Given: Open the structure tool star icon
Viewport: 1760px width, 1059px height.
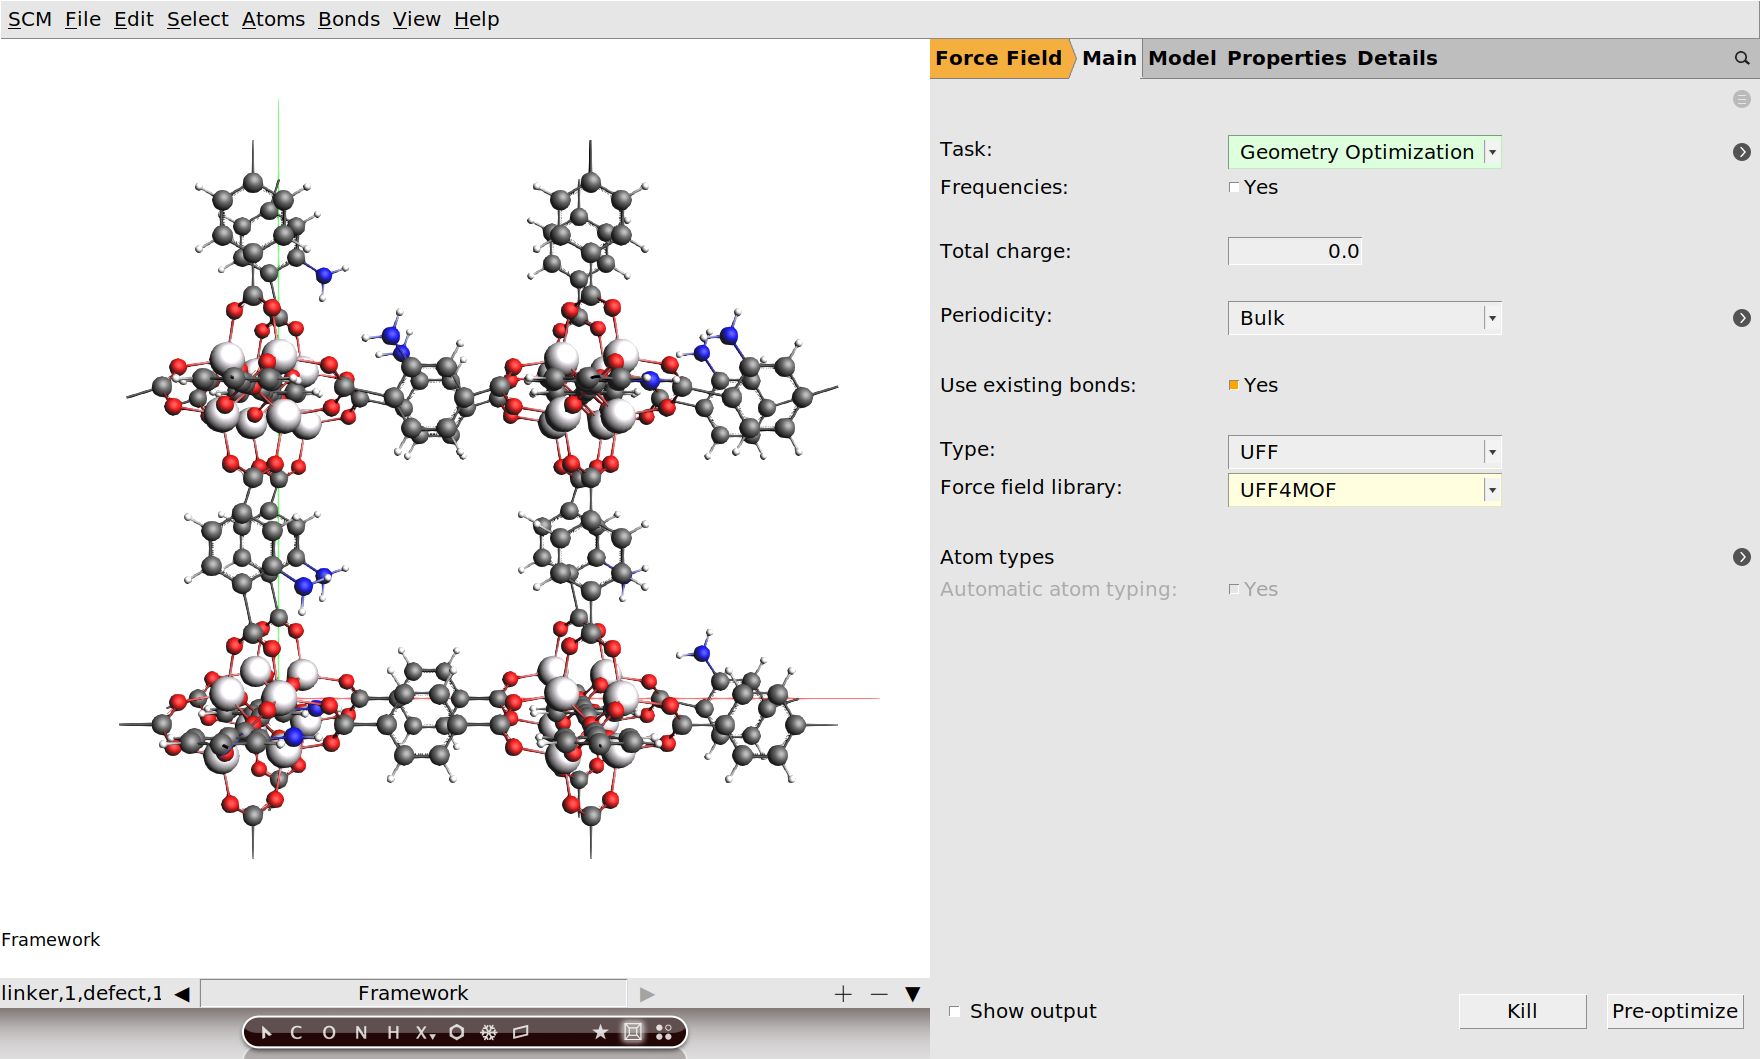Looking at the screenshot, I should click(x=600, y=1032).
